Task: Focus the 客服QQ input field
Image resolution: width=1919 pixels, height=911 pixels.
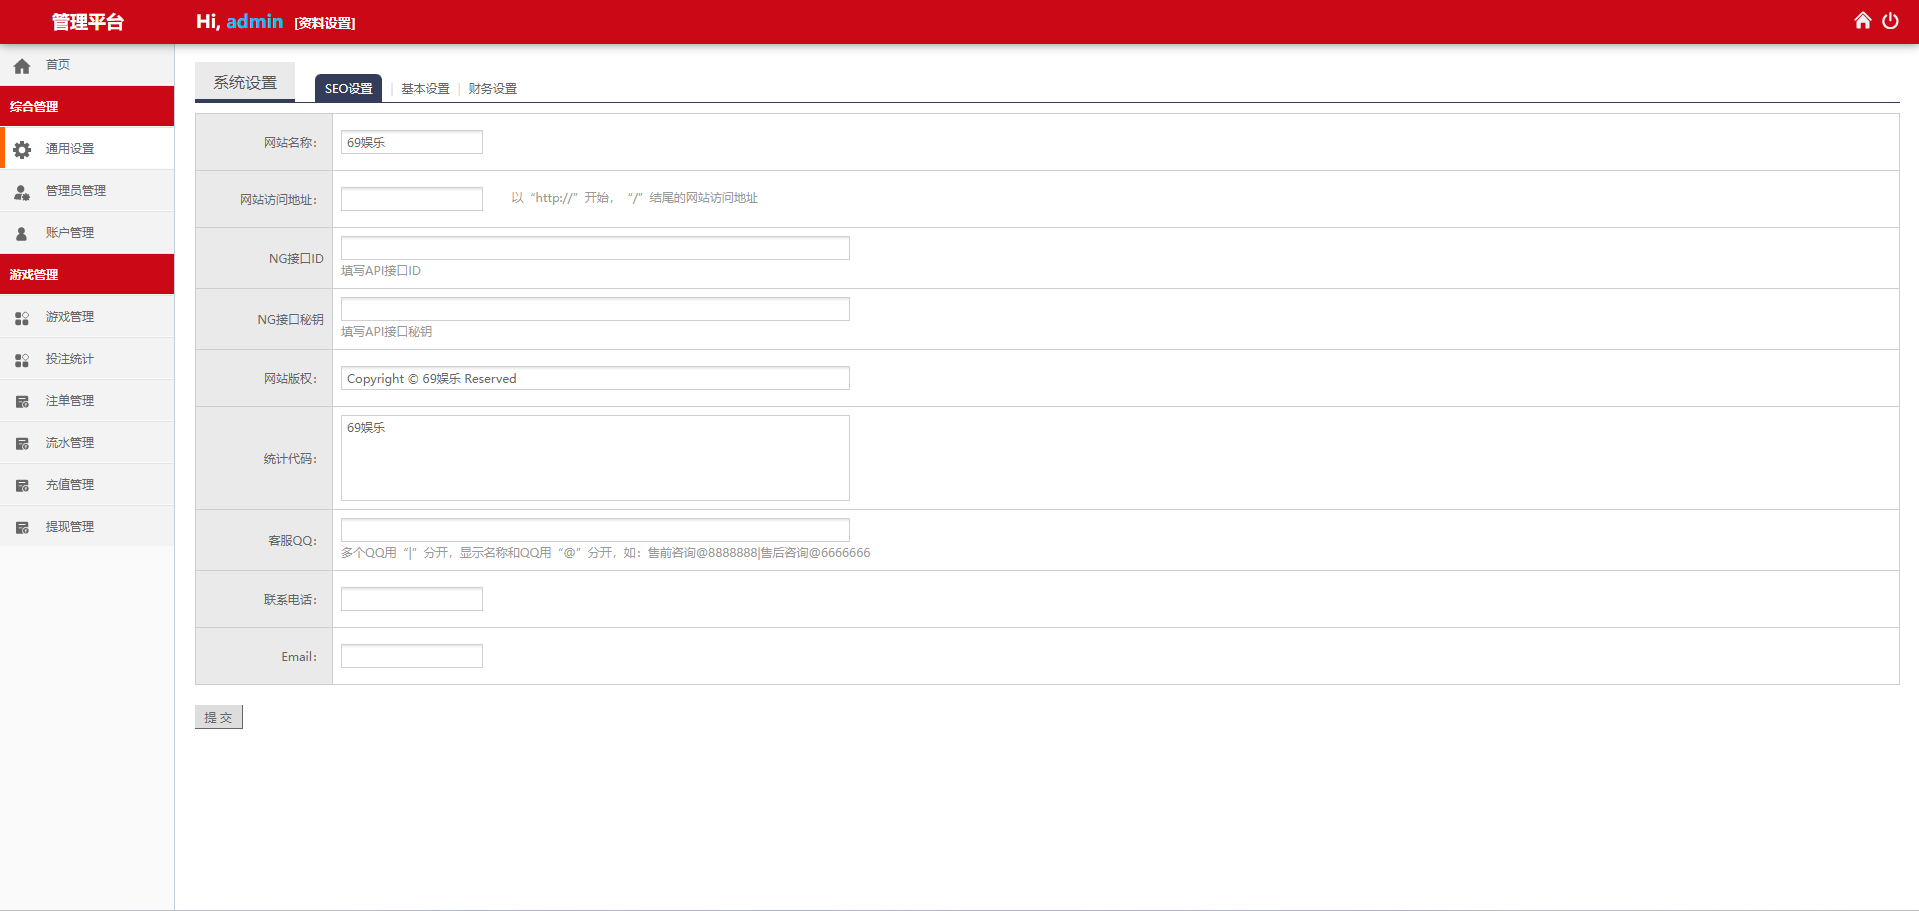Action: pos(595,530)
